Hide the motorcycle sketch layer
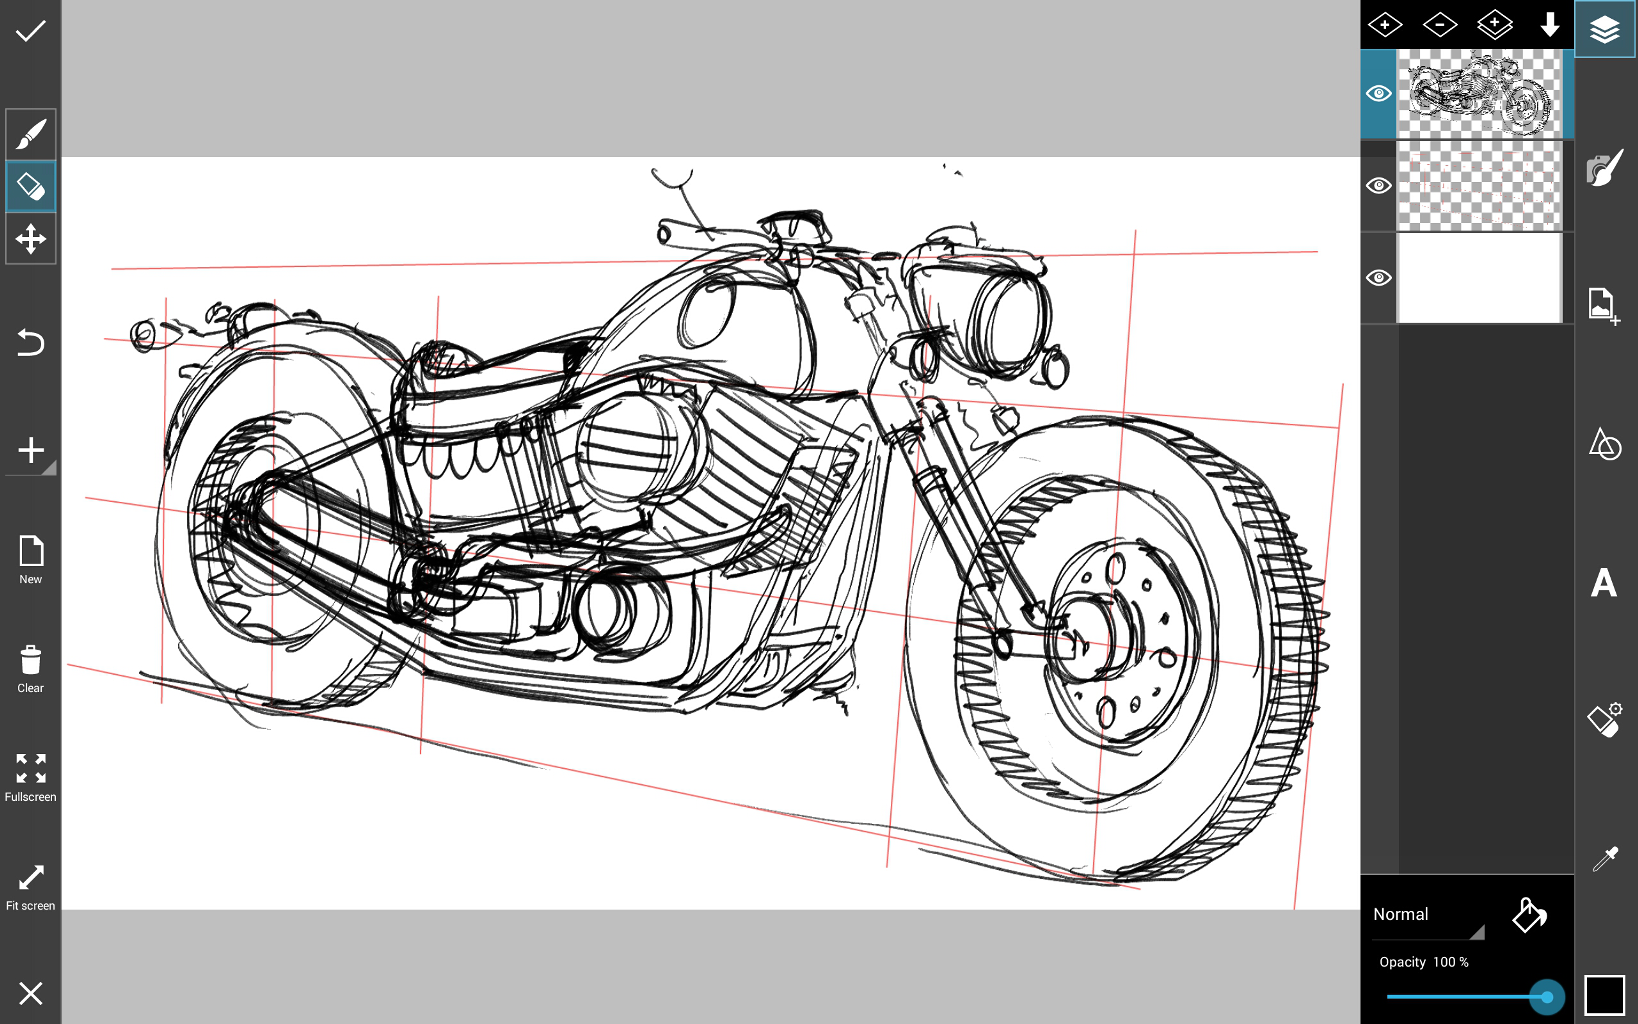The width and height of the screenshot is (1638, 1024). tap(1379, 93)
